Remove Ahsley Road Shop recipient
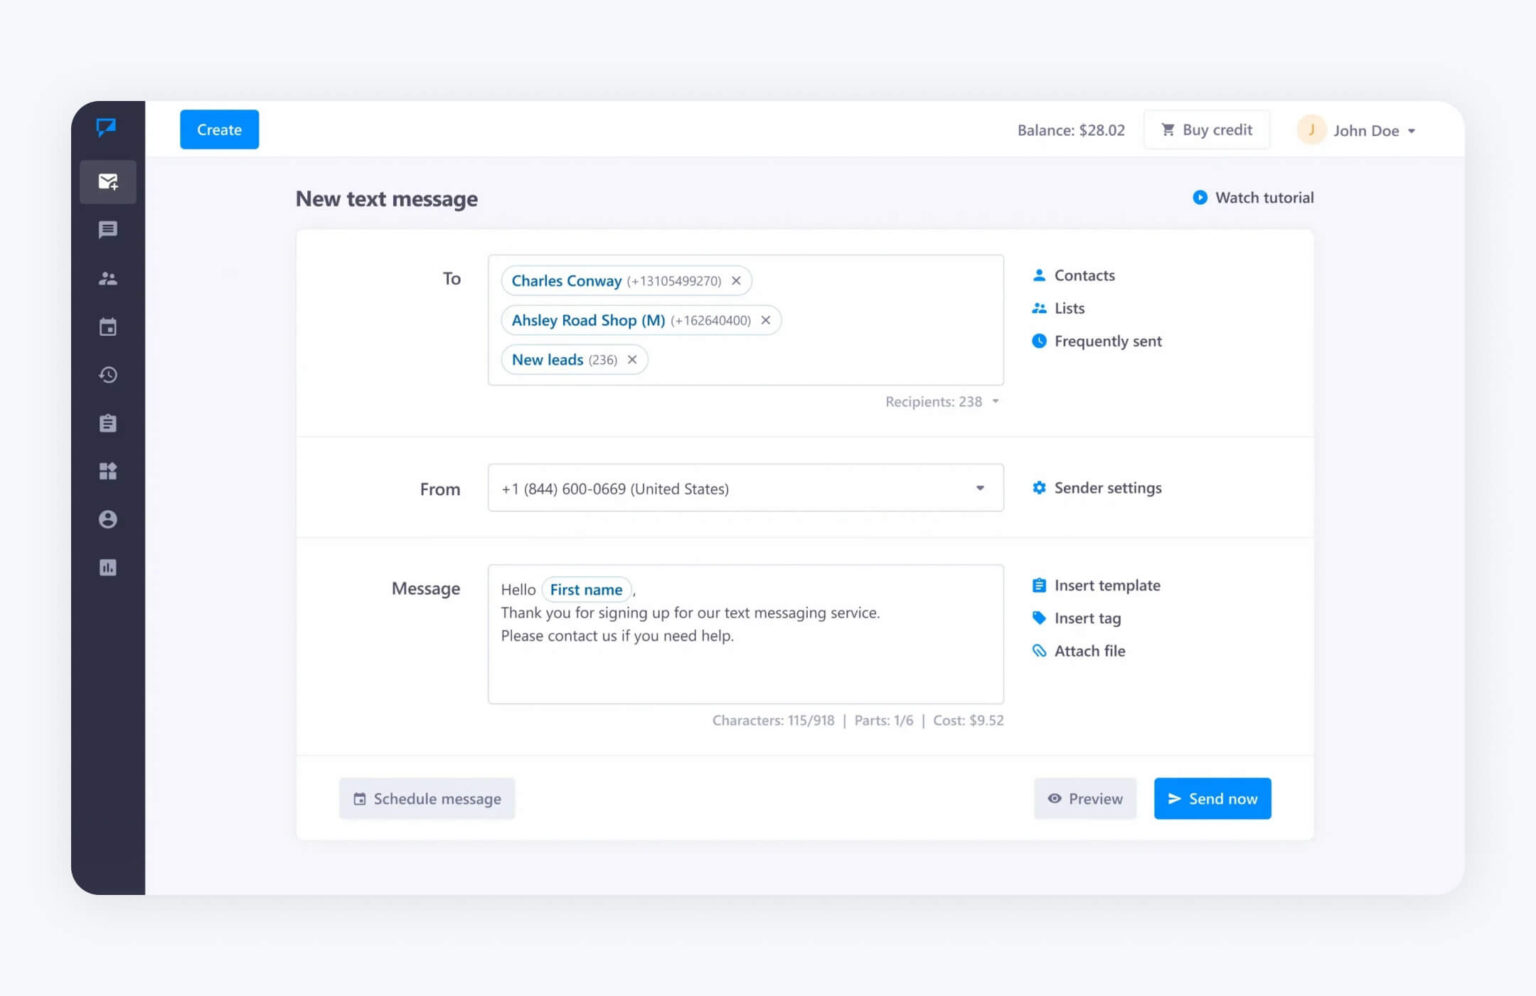This screenshot has width=1536, height=996. (766, 320)
